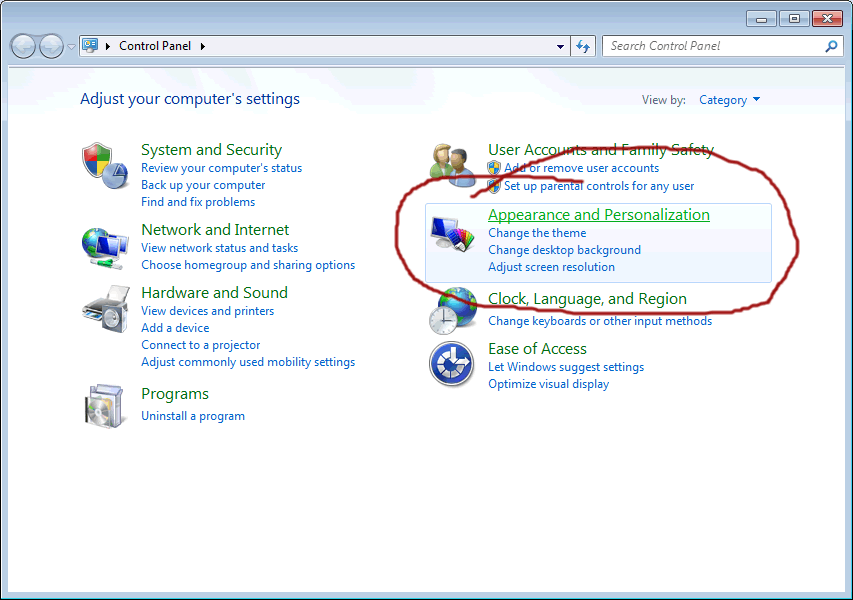Minimize the Control Panel window
This screenshot has width=853, height=600.
(x=761, y=19)
